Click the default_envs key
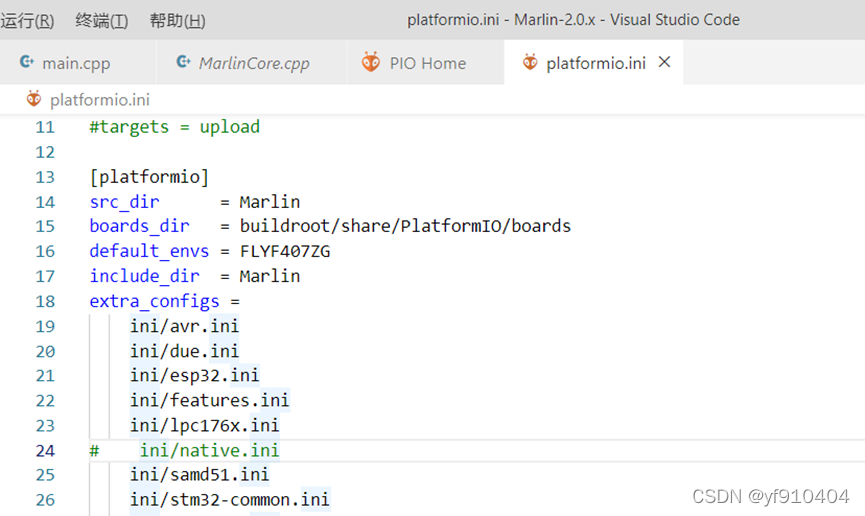This screenshot has height=516, width=865. [x=149, y=252]
